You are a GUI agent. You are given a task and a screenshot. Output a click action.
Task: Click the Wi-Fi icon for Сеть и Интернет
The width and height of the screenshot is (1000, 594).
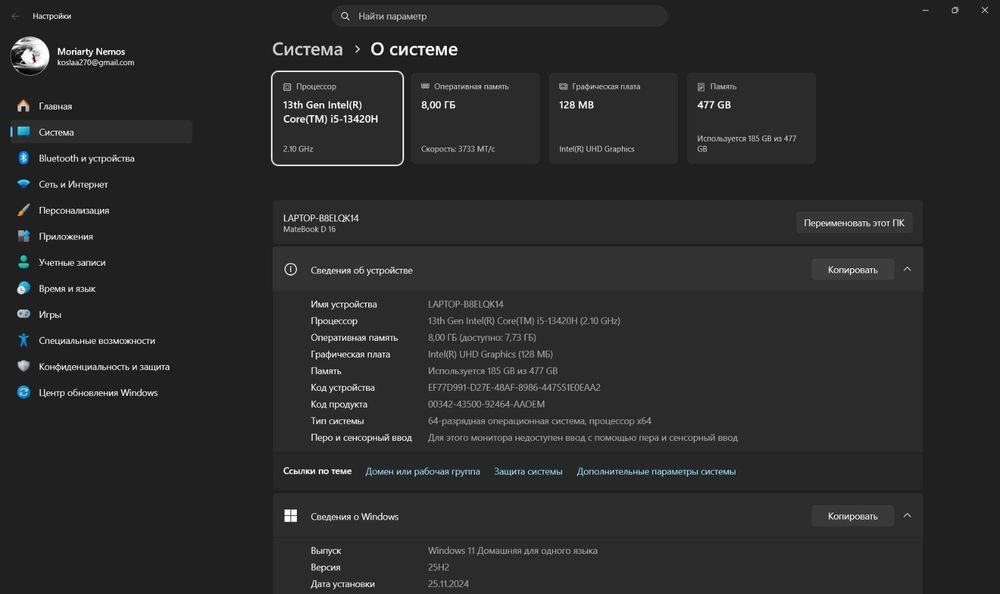click(24, 184)
